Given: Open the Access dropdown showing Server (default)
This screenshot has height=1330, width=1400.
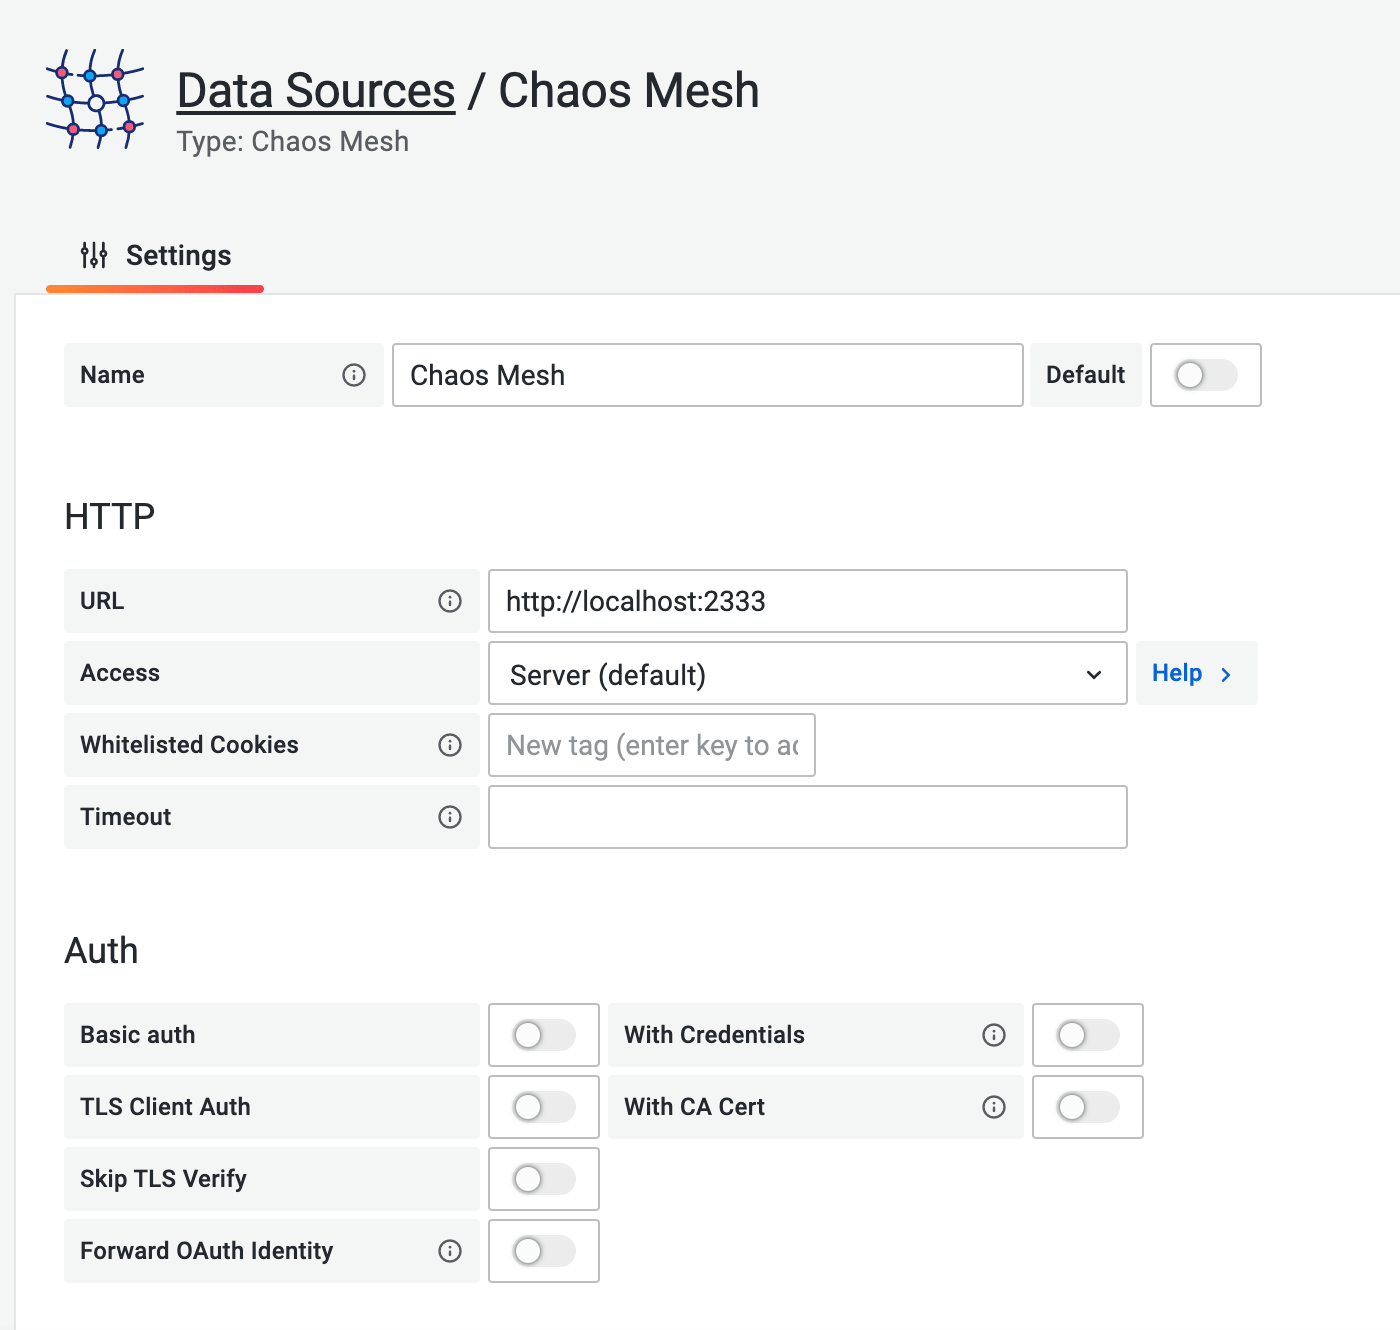Looking at the screenshot, I should pos(806,674).
